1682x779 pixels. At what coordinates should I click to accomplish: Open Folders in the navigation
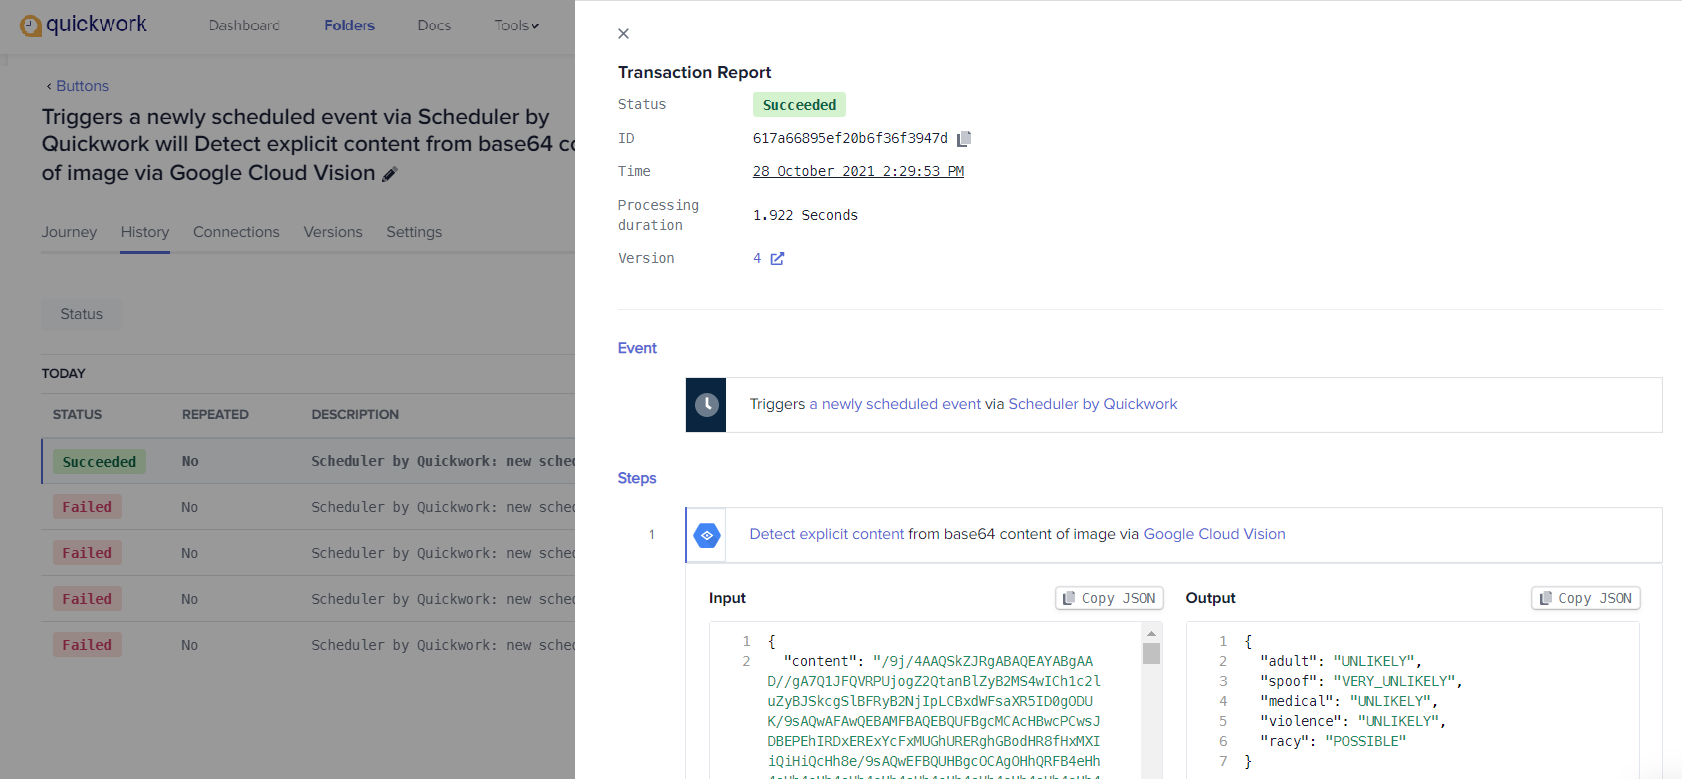pos(349,25)
